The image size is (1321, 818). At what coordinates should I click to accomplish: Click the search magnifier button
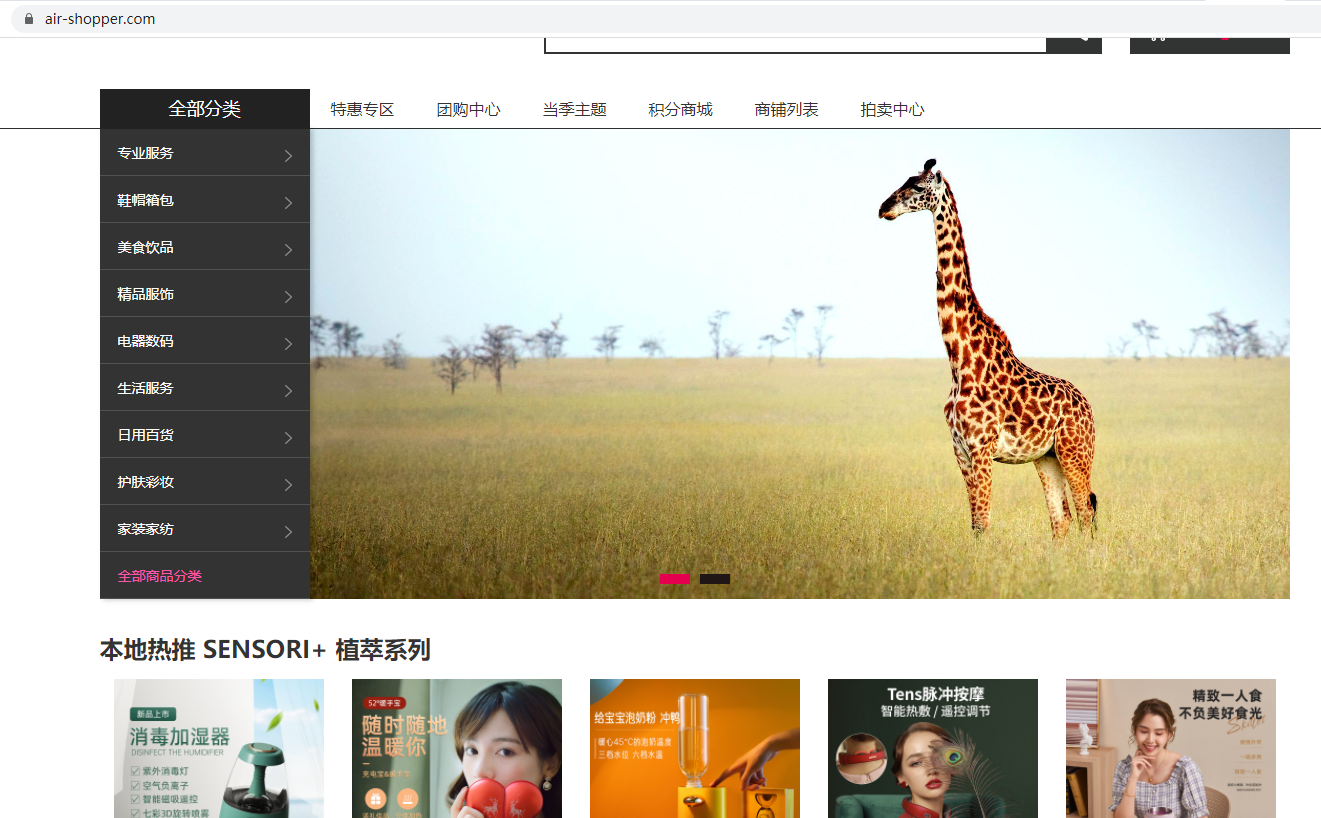1074,41
